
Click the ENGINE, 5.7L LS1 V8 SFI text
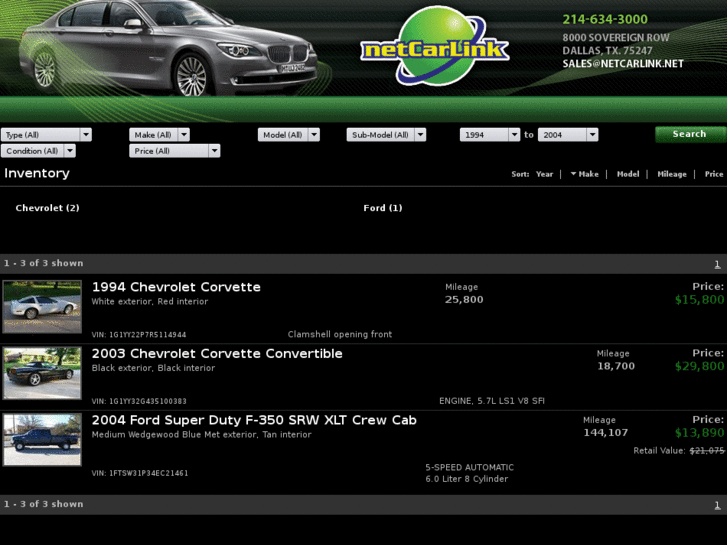point(492,401)
